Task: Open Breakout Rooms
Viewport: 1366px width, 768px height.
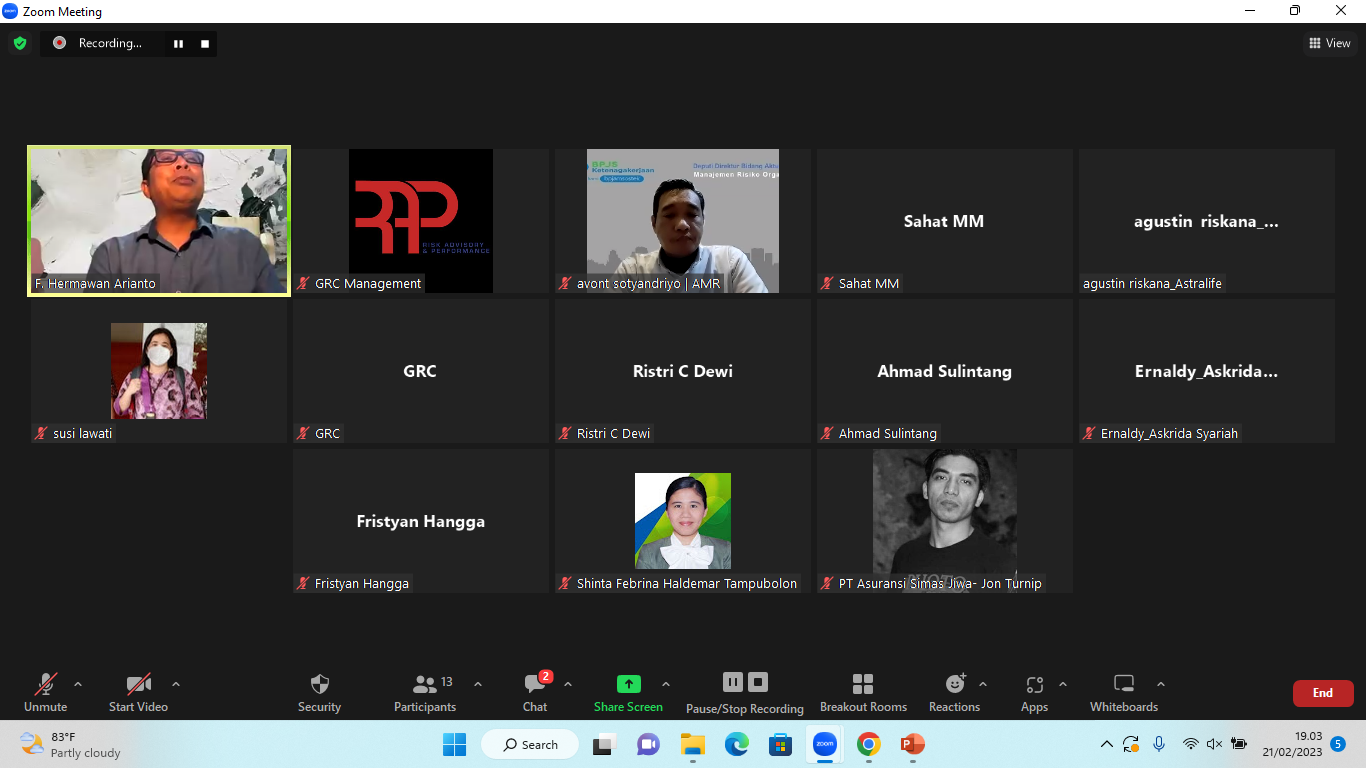Action: (863, 692)
